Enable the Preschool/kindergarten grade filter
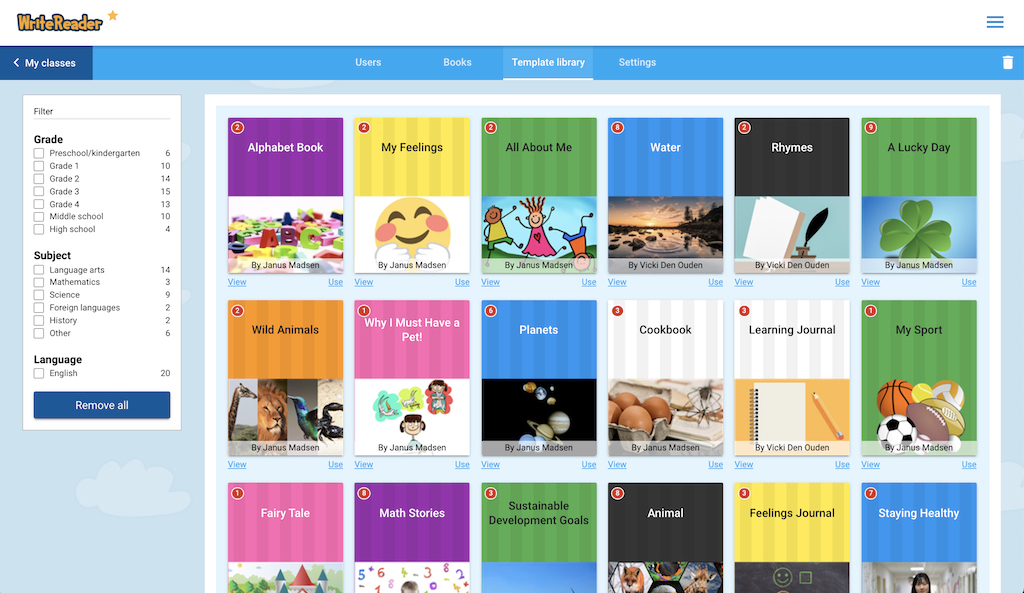This screenshot has width=1024, height=593. point(39,153)
